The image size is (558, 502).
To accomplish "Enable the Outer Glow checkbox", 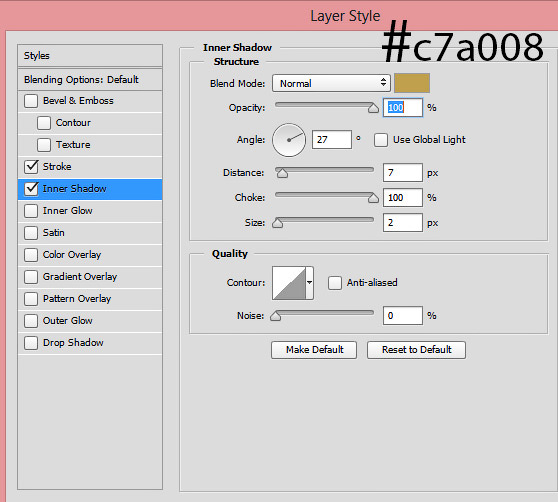I will 31,321.
